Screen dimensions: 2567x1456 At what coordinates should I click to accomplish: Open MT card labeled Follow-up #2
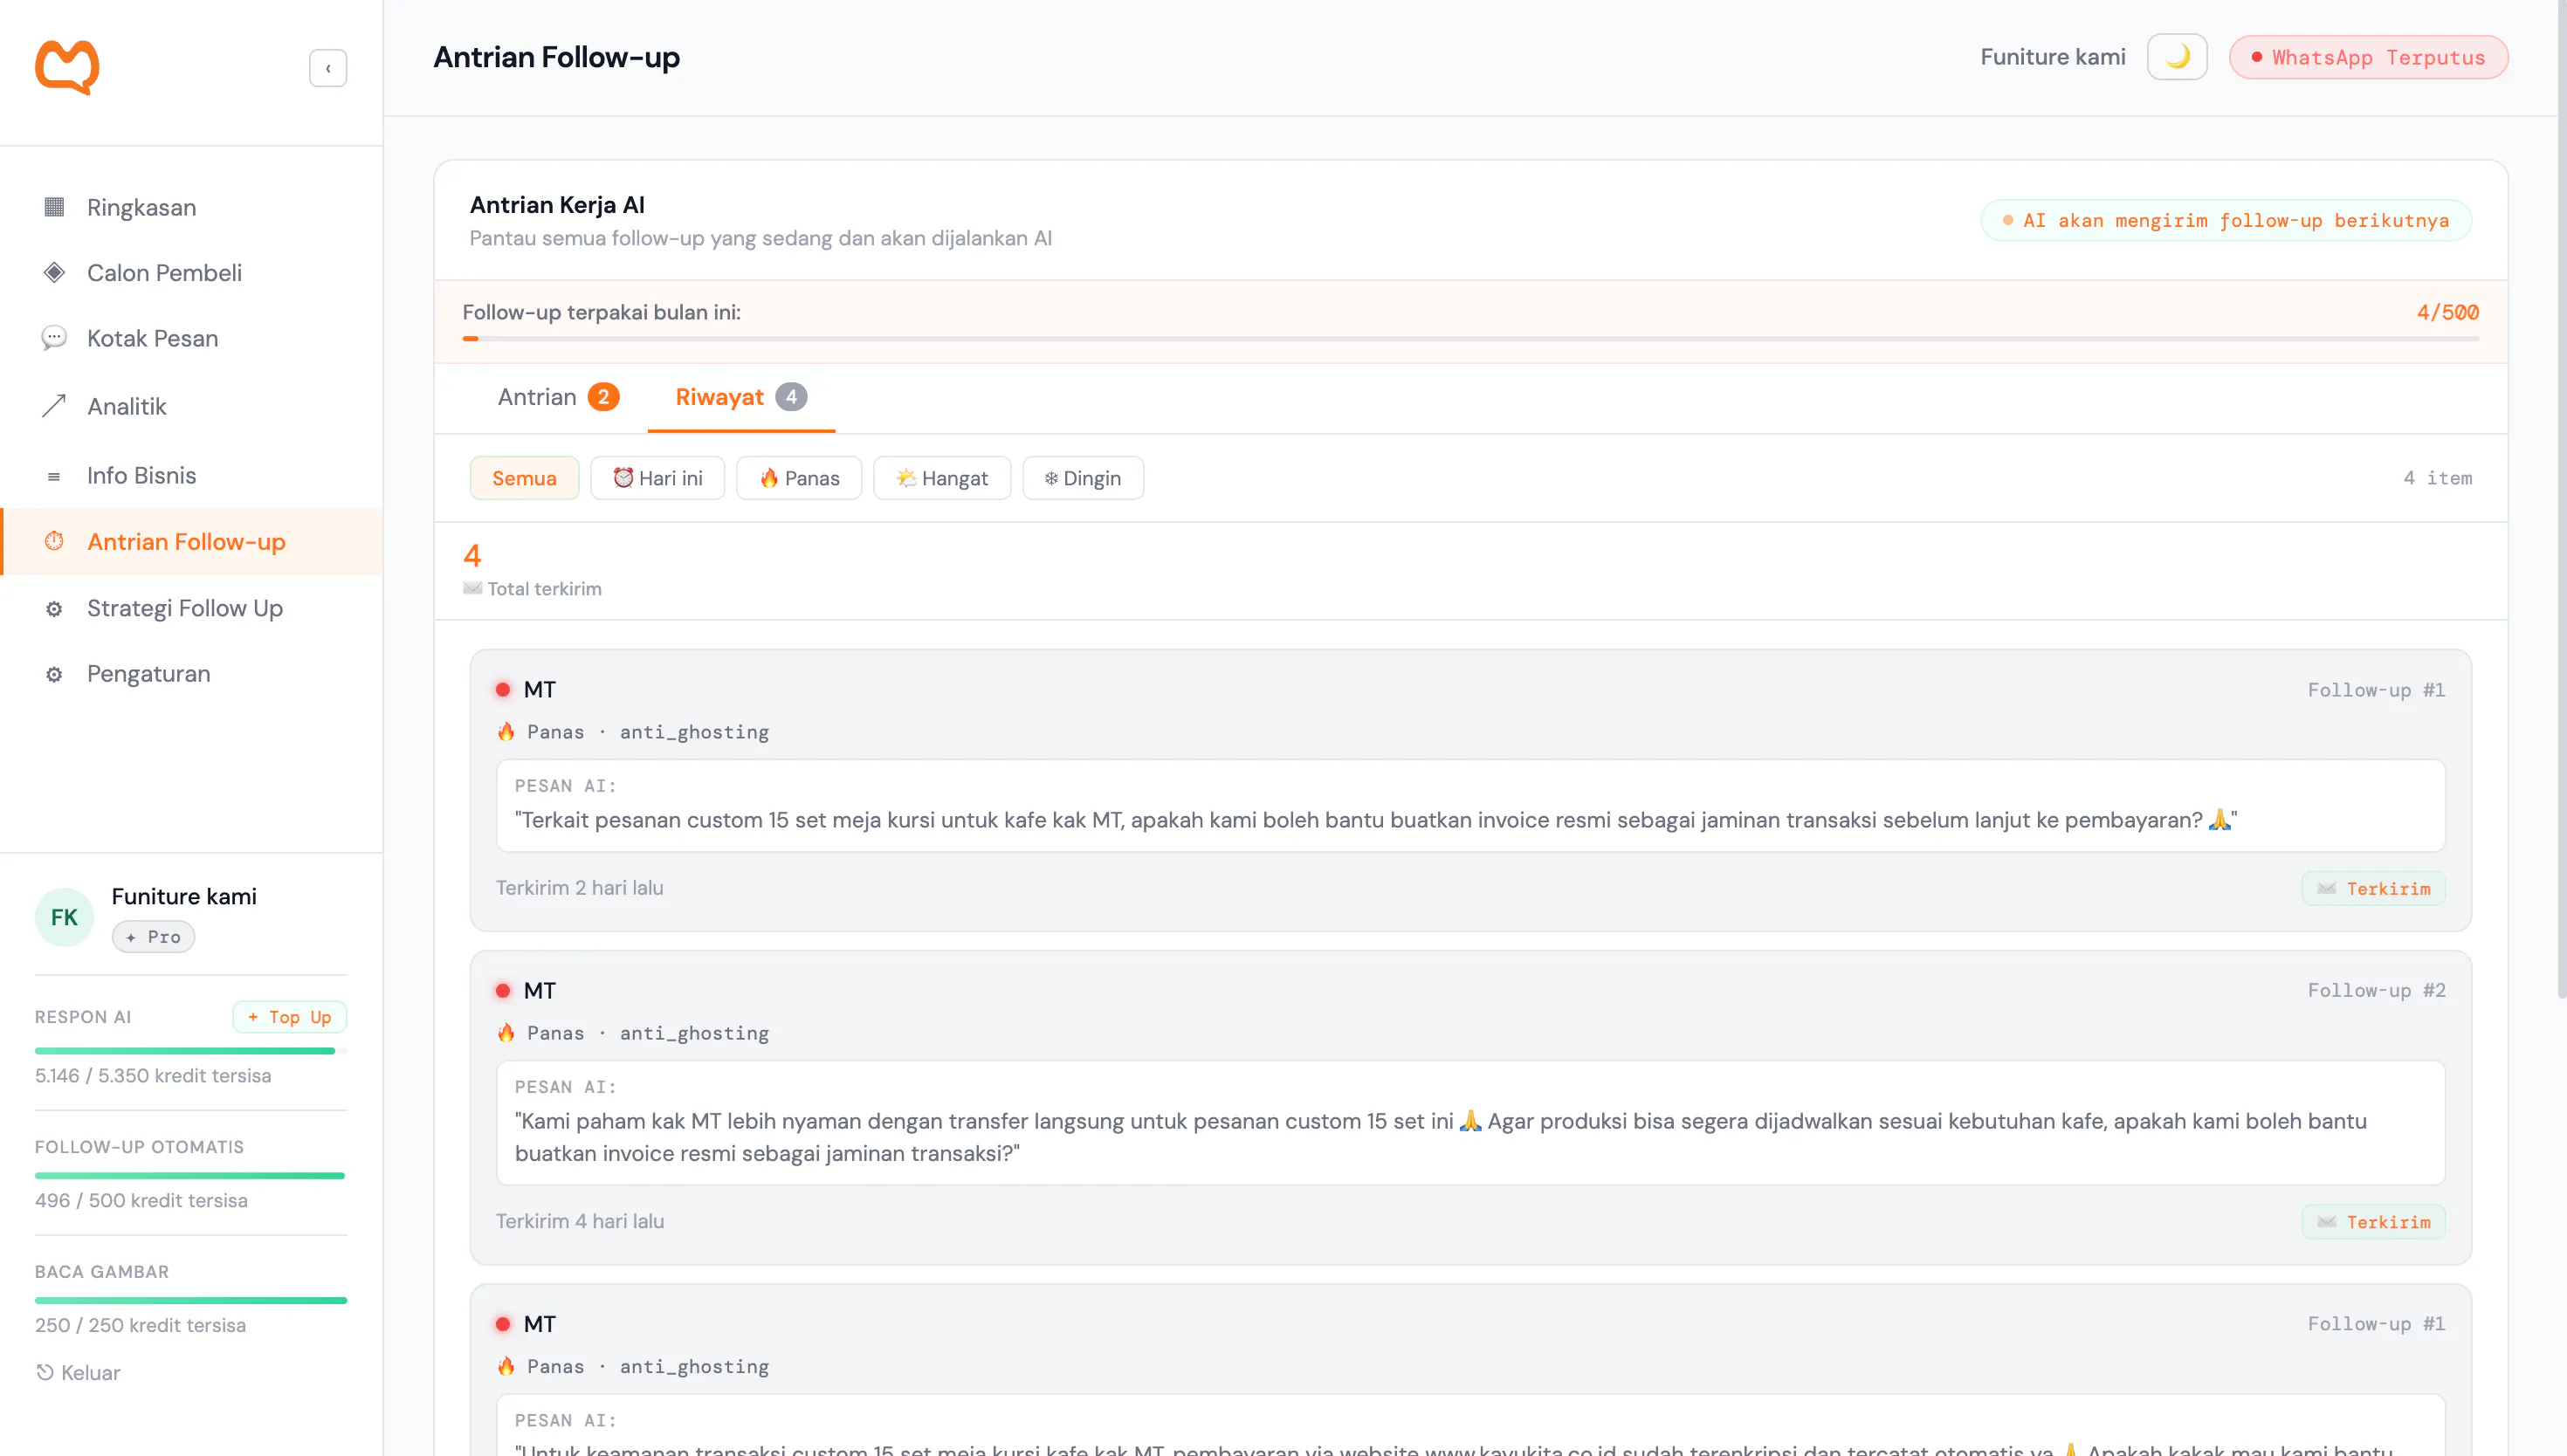point(1470,1107)
